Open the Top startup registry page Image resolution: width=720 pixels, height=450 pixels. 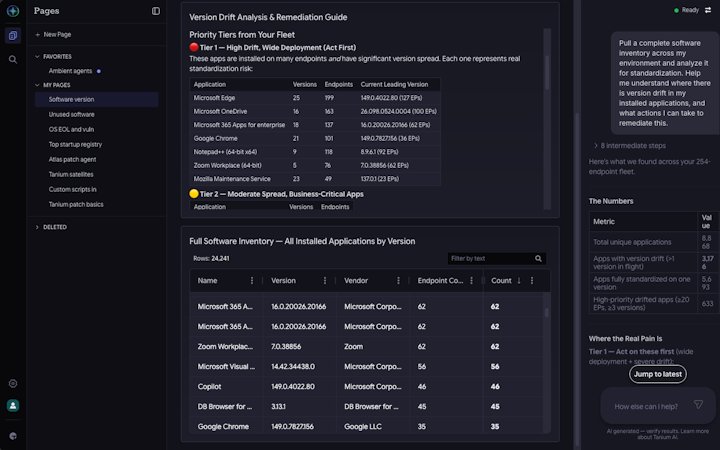coord(75,145)
